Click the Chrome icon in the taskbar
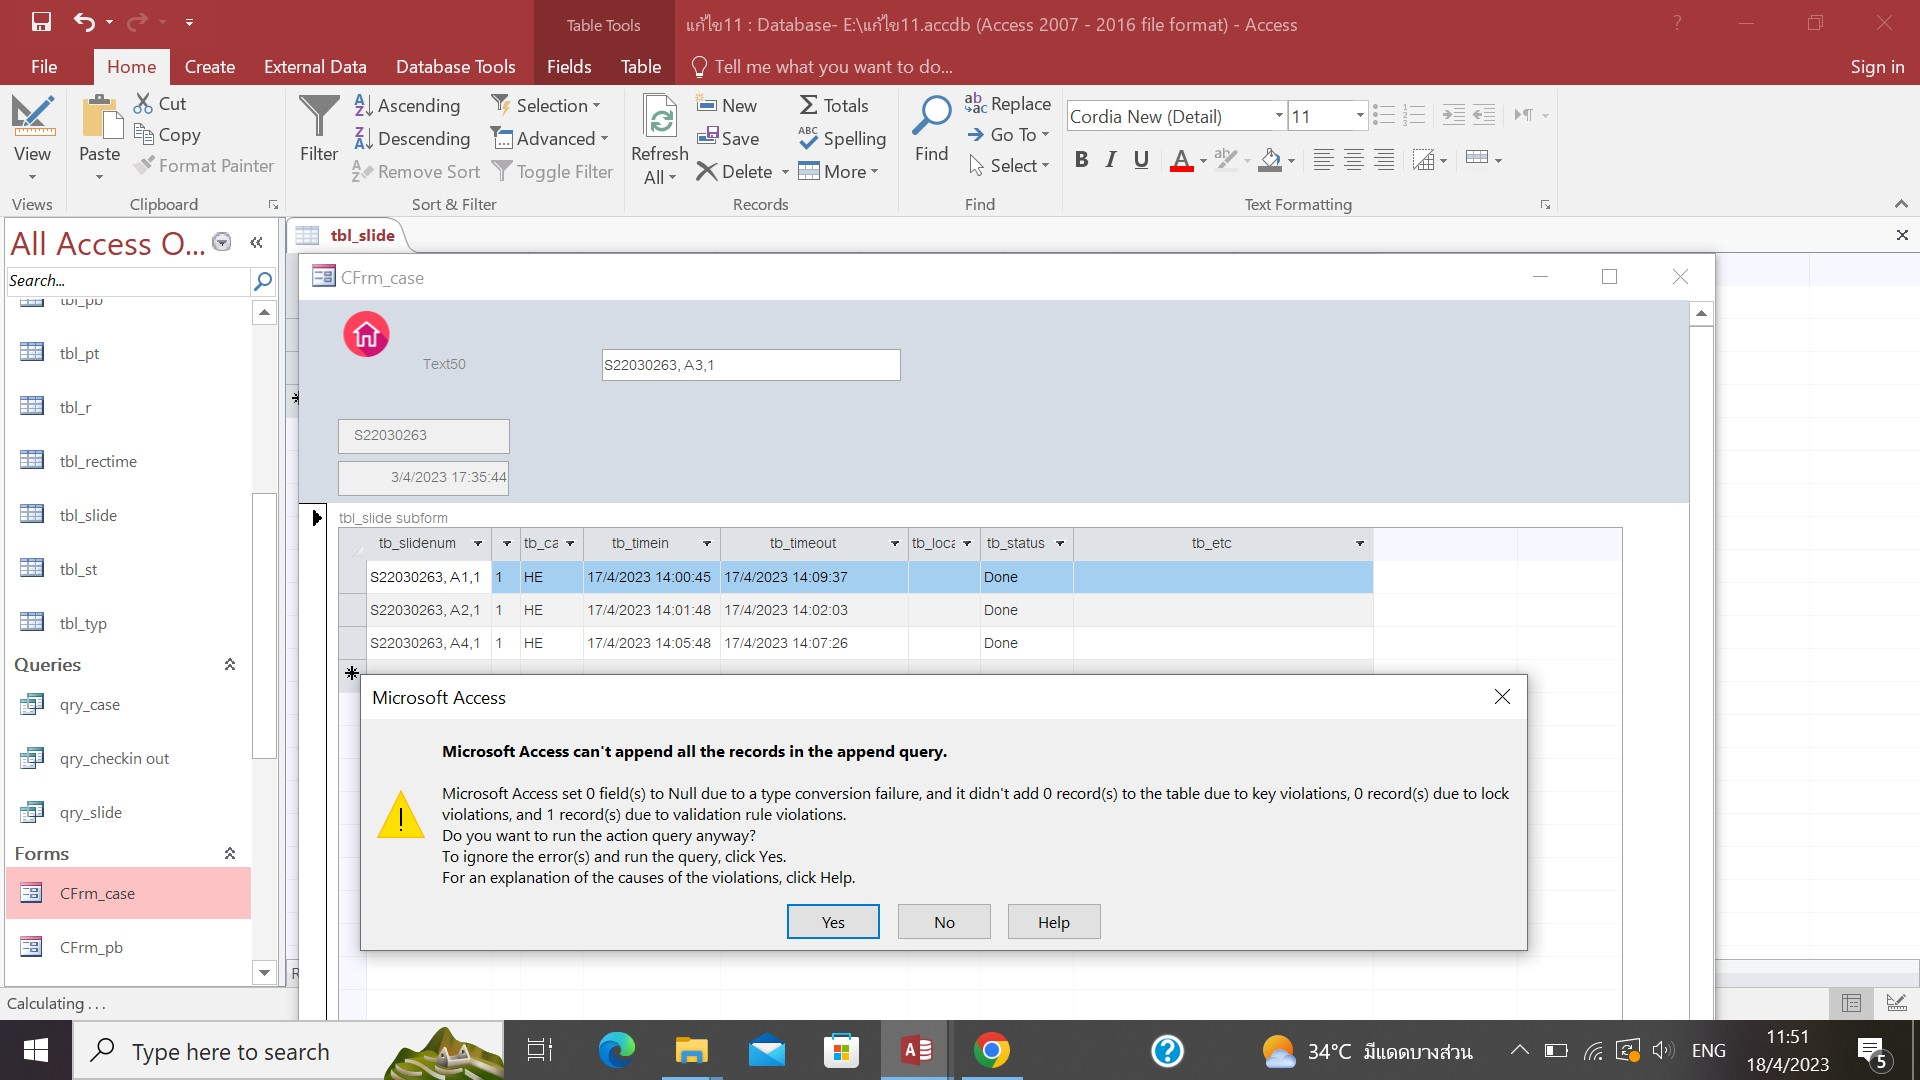Viewport: 1920px width, 1080px height. point(991,1050)
